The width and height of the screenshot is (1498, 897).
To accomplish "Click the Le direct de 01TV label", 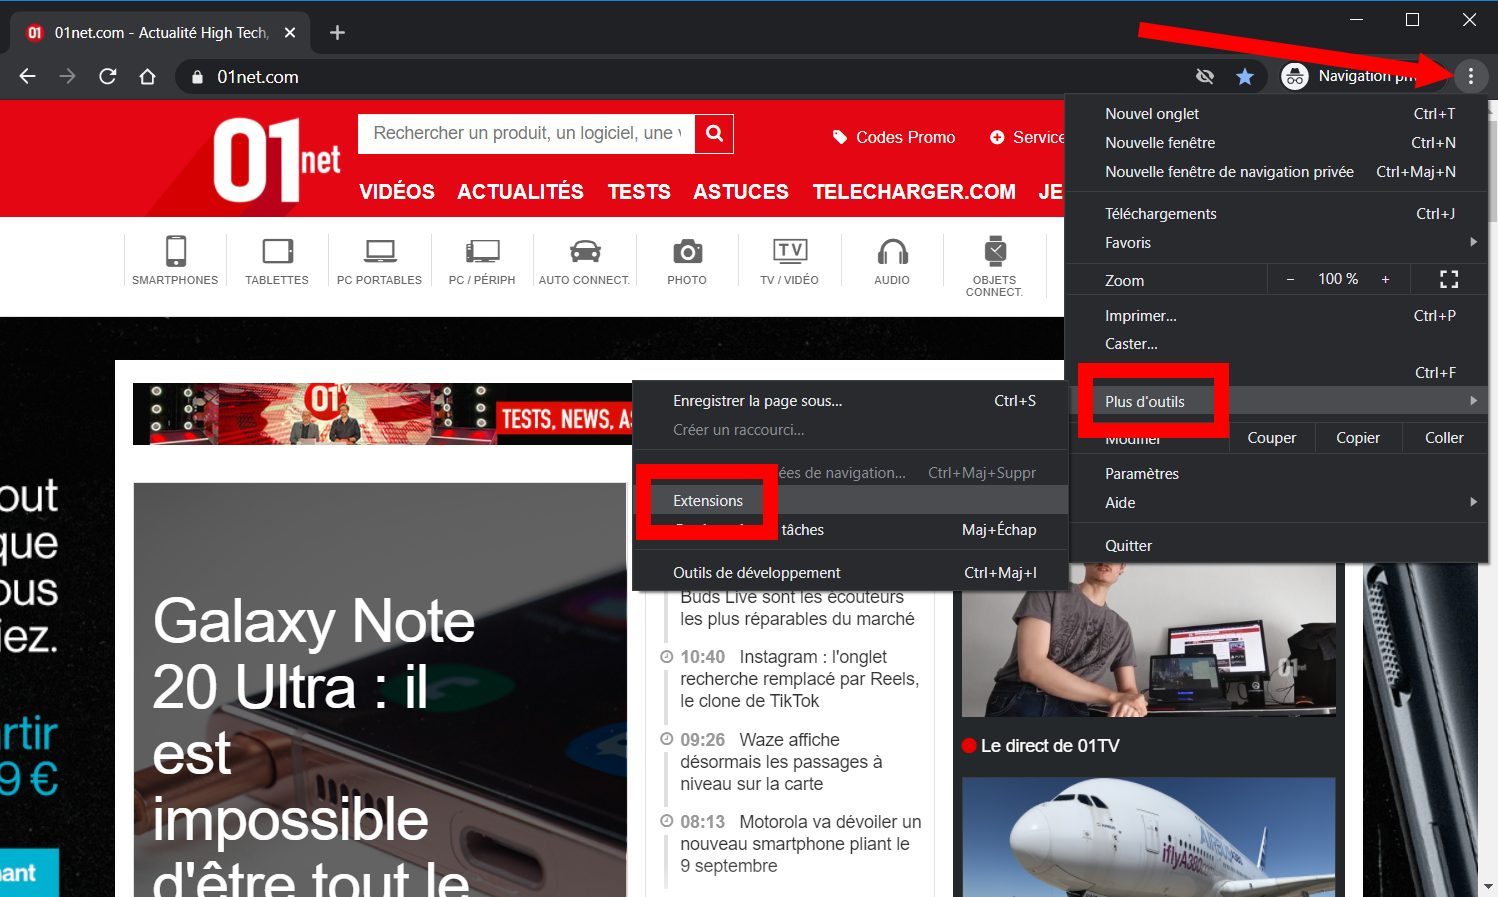I will pyautogui.click(x=1050, y=746).
